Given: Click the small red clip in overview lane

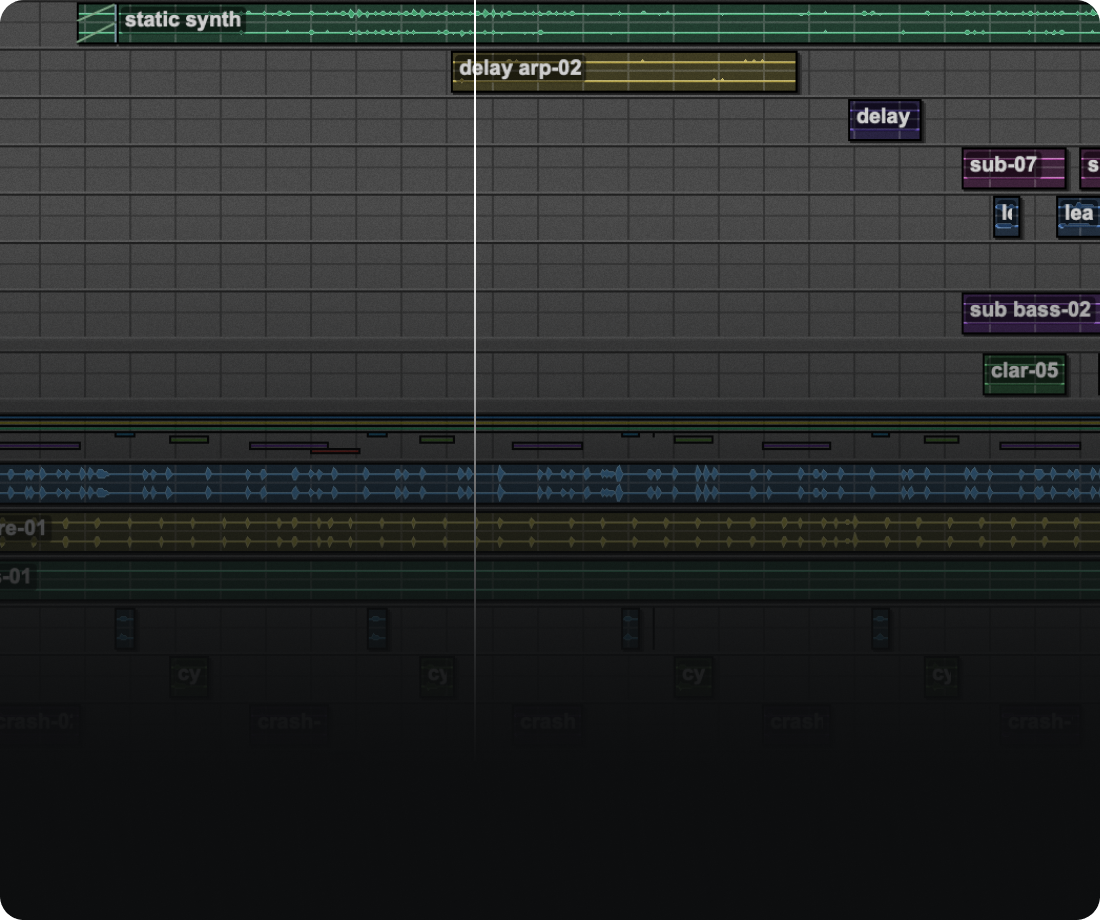Looking at the screenshot, I should point(335,451).
